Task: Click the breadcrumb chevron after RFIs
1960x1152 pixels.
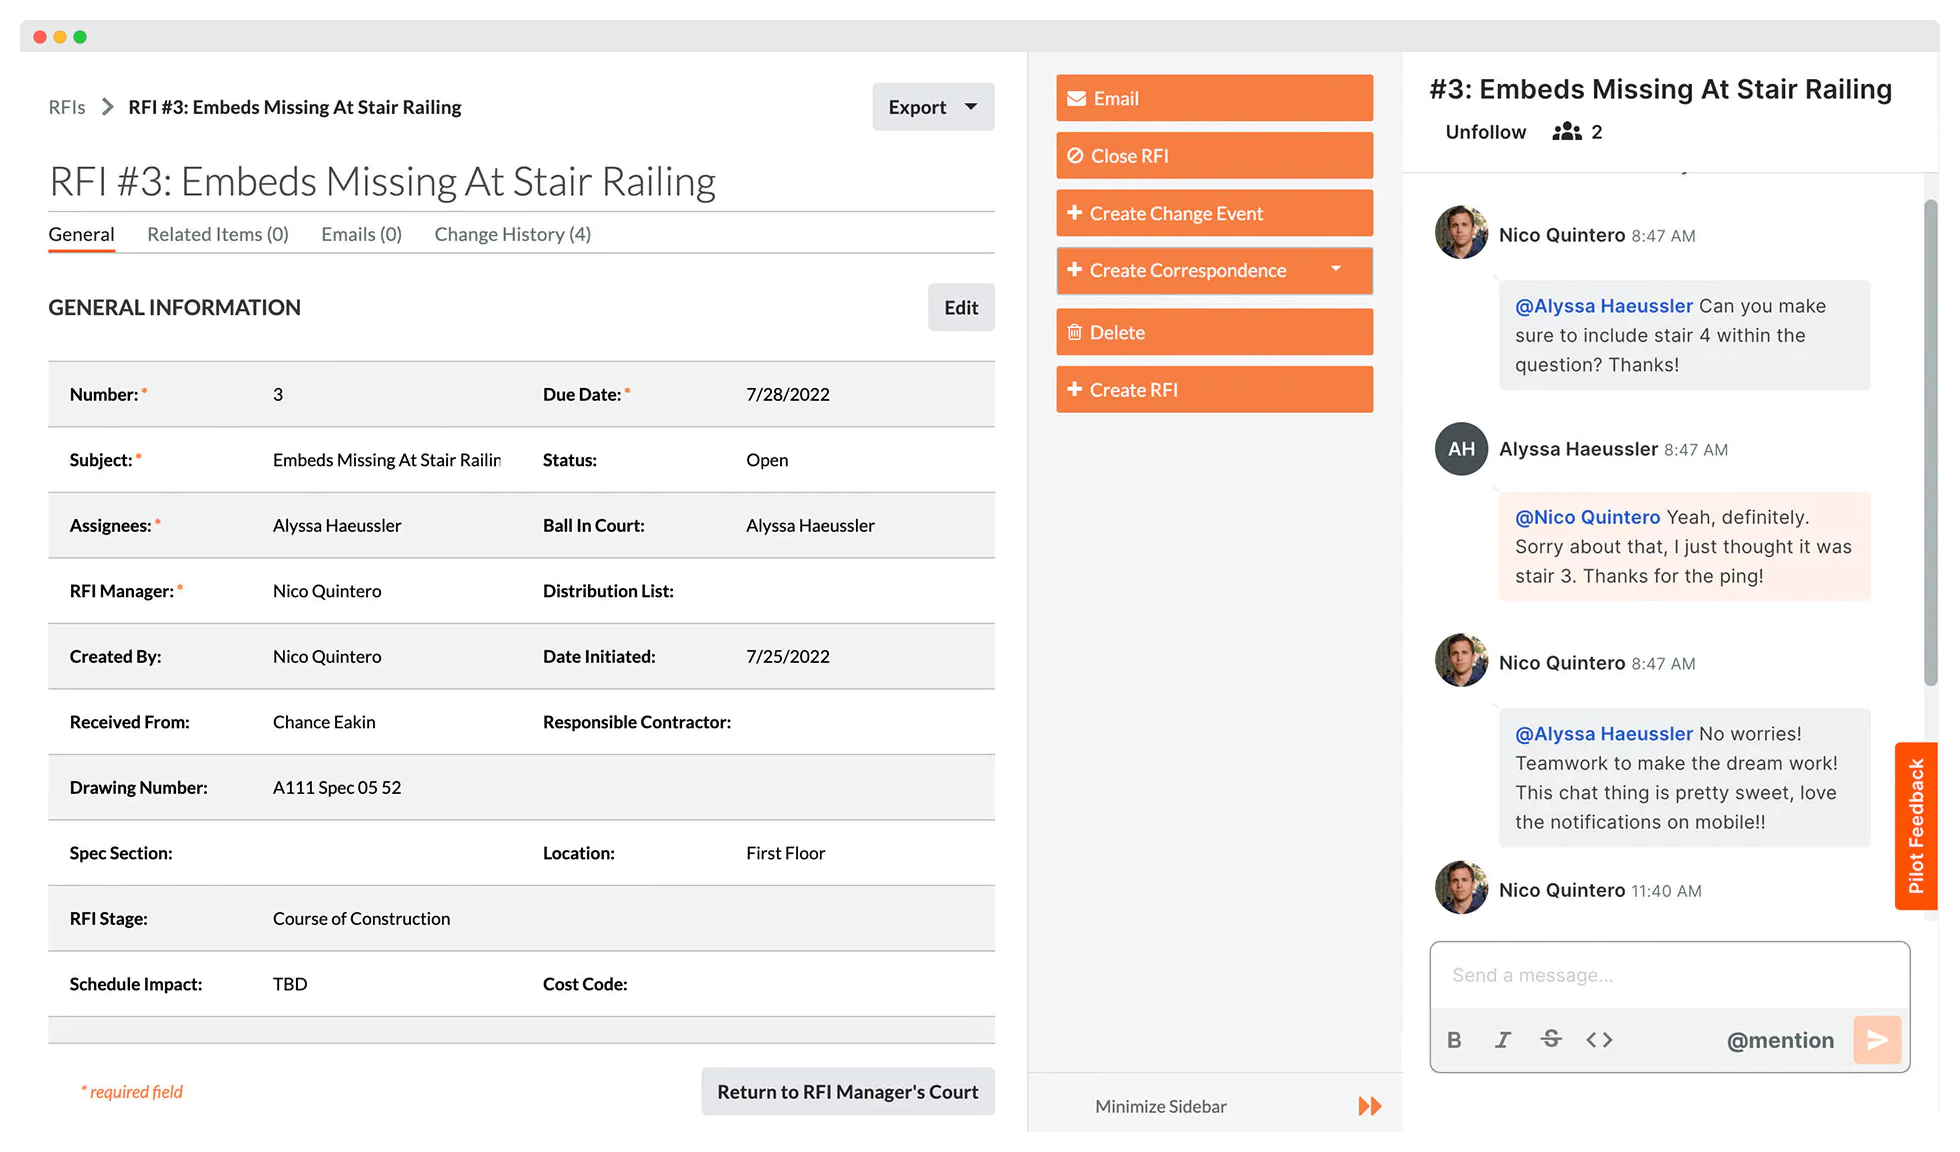Action: click(107, 107)
